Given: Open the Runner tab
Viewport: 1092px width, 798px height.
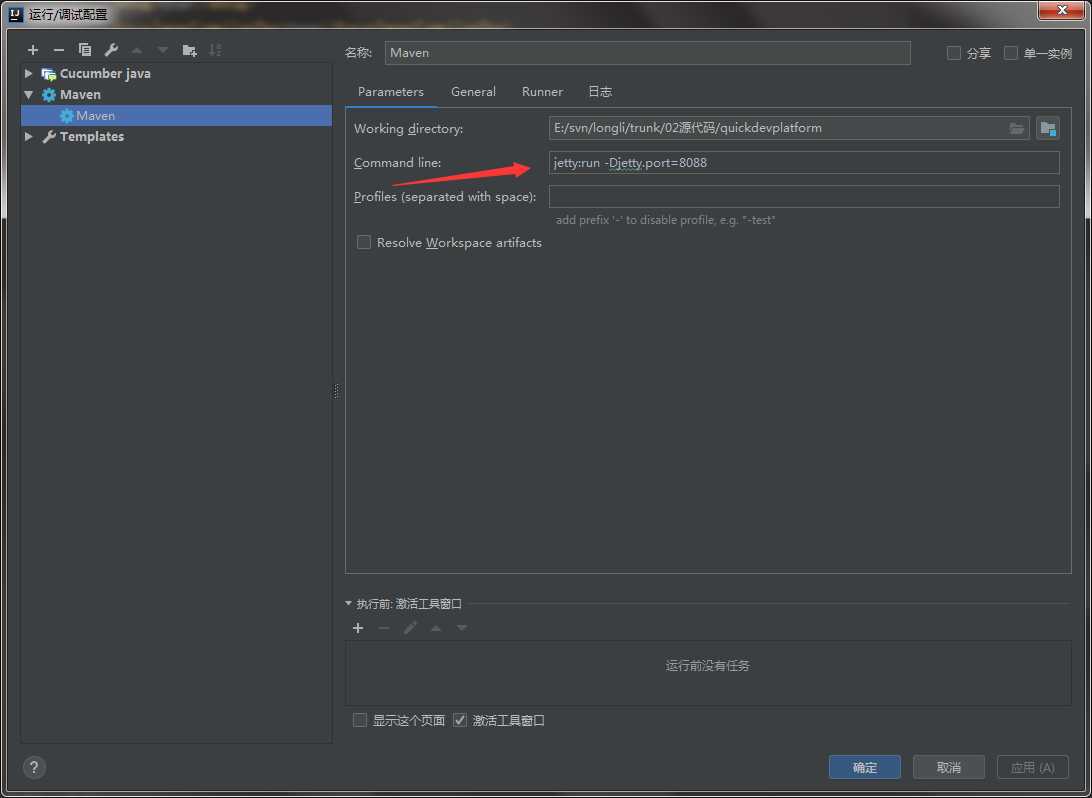Looking at the screenshot, I should pyautogui.click(x=542, y=92).
